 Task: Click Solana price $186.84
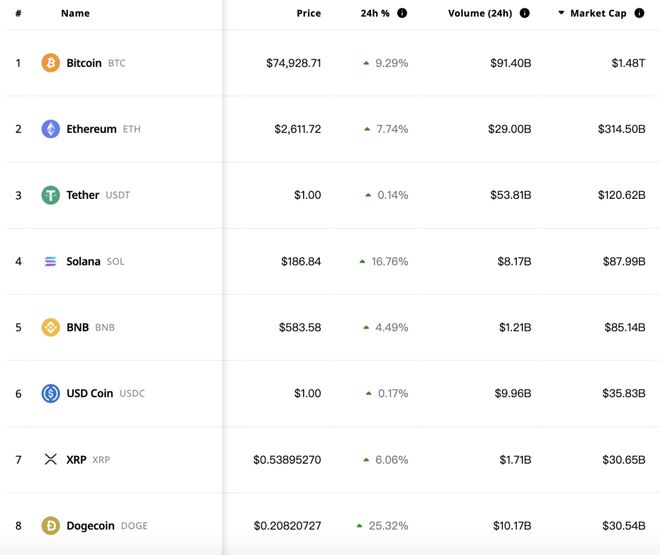pos(301,261)
